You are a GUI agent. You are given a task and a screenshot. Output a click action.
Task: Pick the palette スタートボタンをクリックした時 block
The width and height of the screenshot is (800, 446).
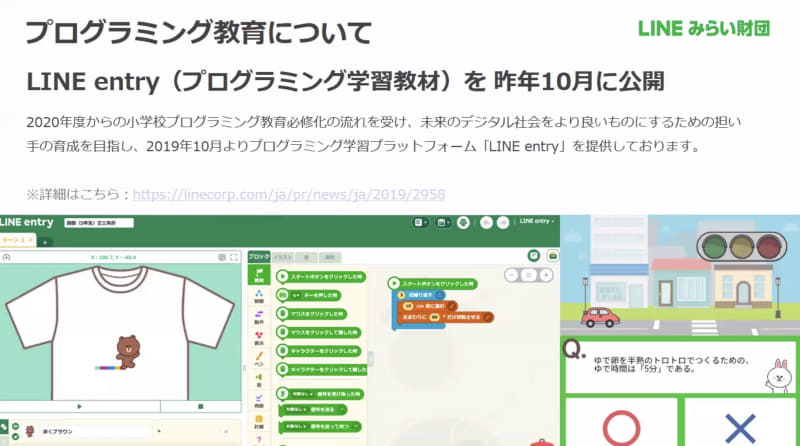[321, 277]
